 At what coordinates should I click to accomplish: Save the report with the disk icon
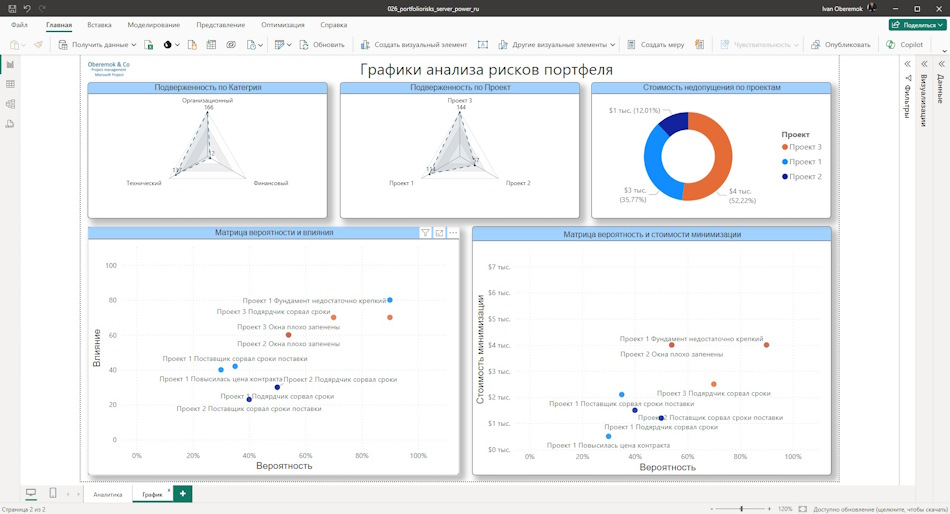[x=12, y=8]
